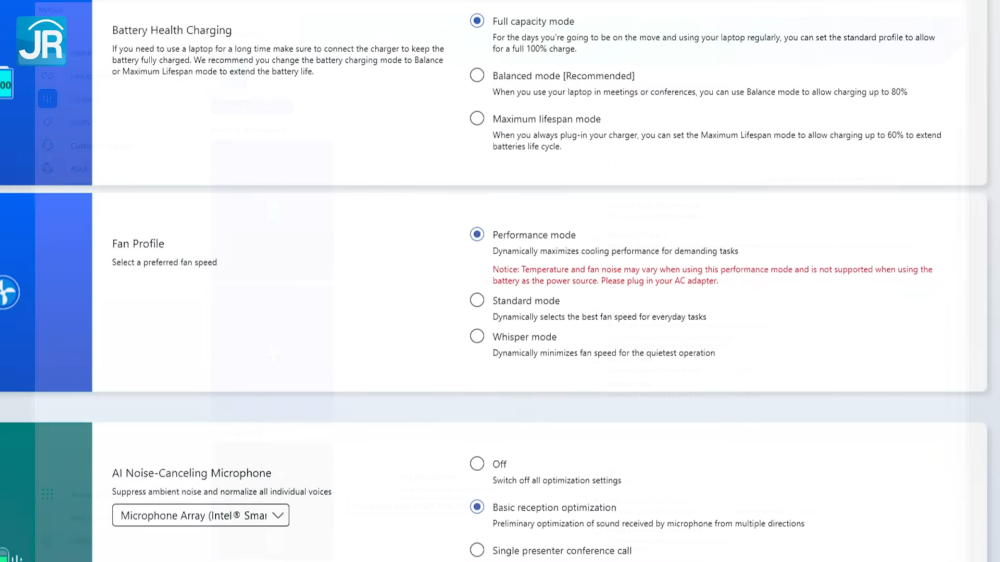
Task: Switch fan profile to Standard mode
Action: click(477, 300)
